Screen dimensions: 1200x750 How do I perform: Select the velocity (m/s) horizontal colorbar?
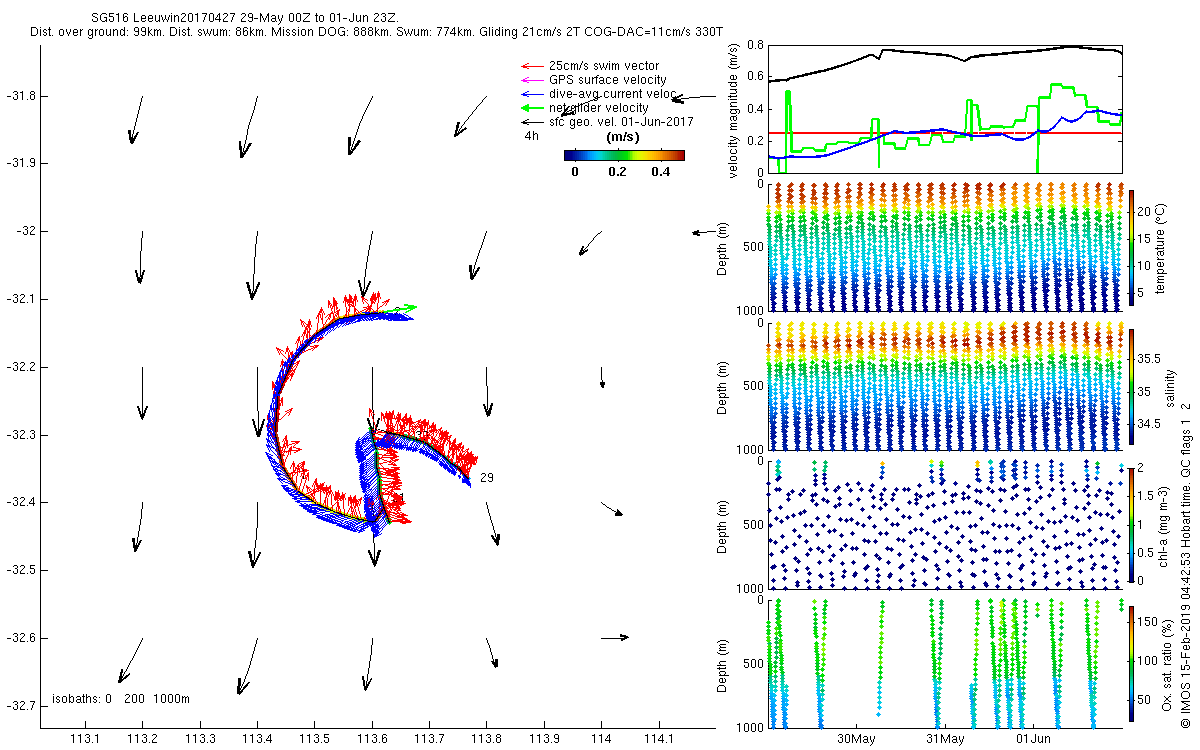[624, 155]
